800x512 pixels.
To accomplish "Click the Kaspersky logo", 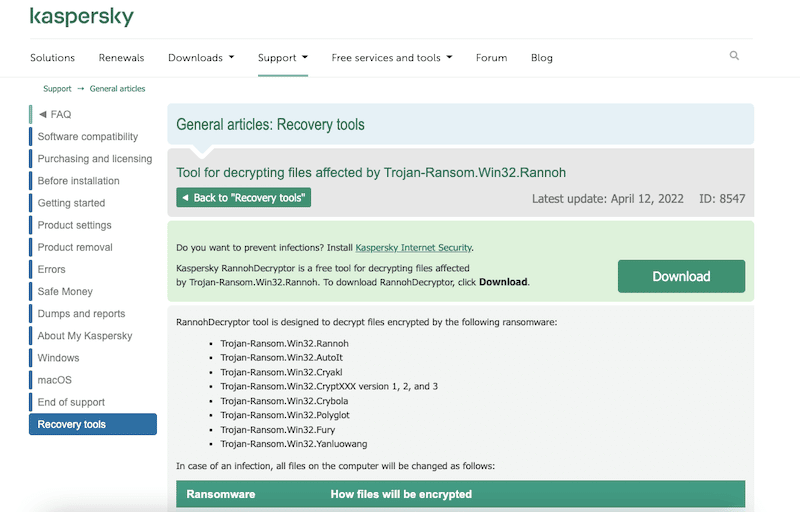I will [x=82, y=16].
